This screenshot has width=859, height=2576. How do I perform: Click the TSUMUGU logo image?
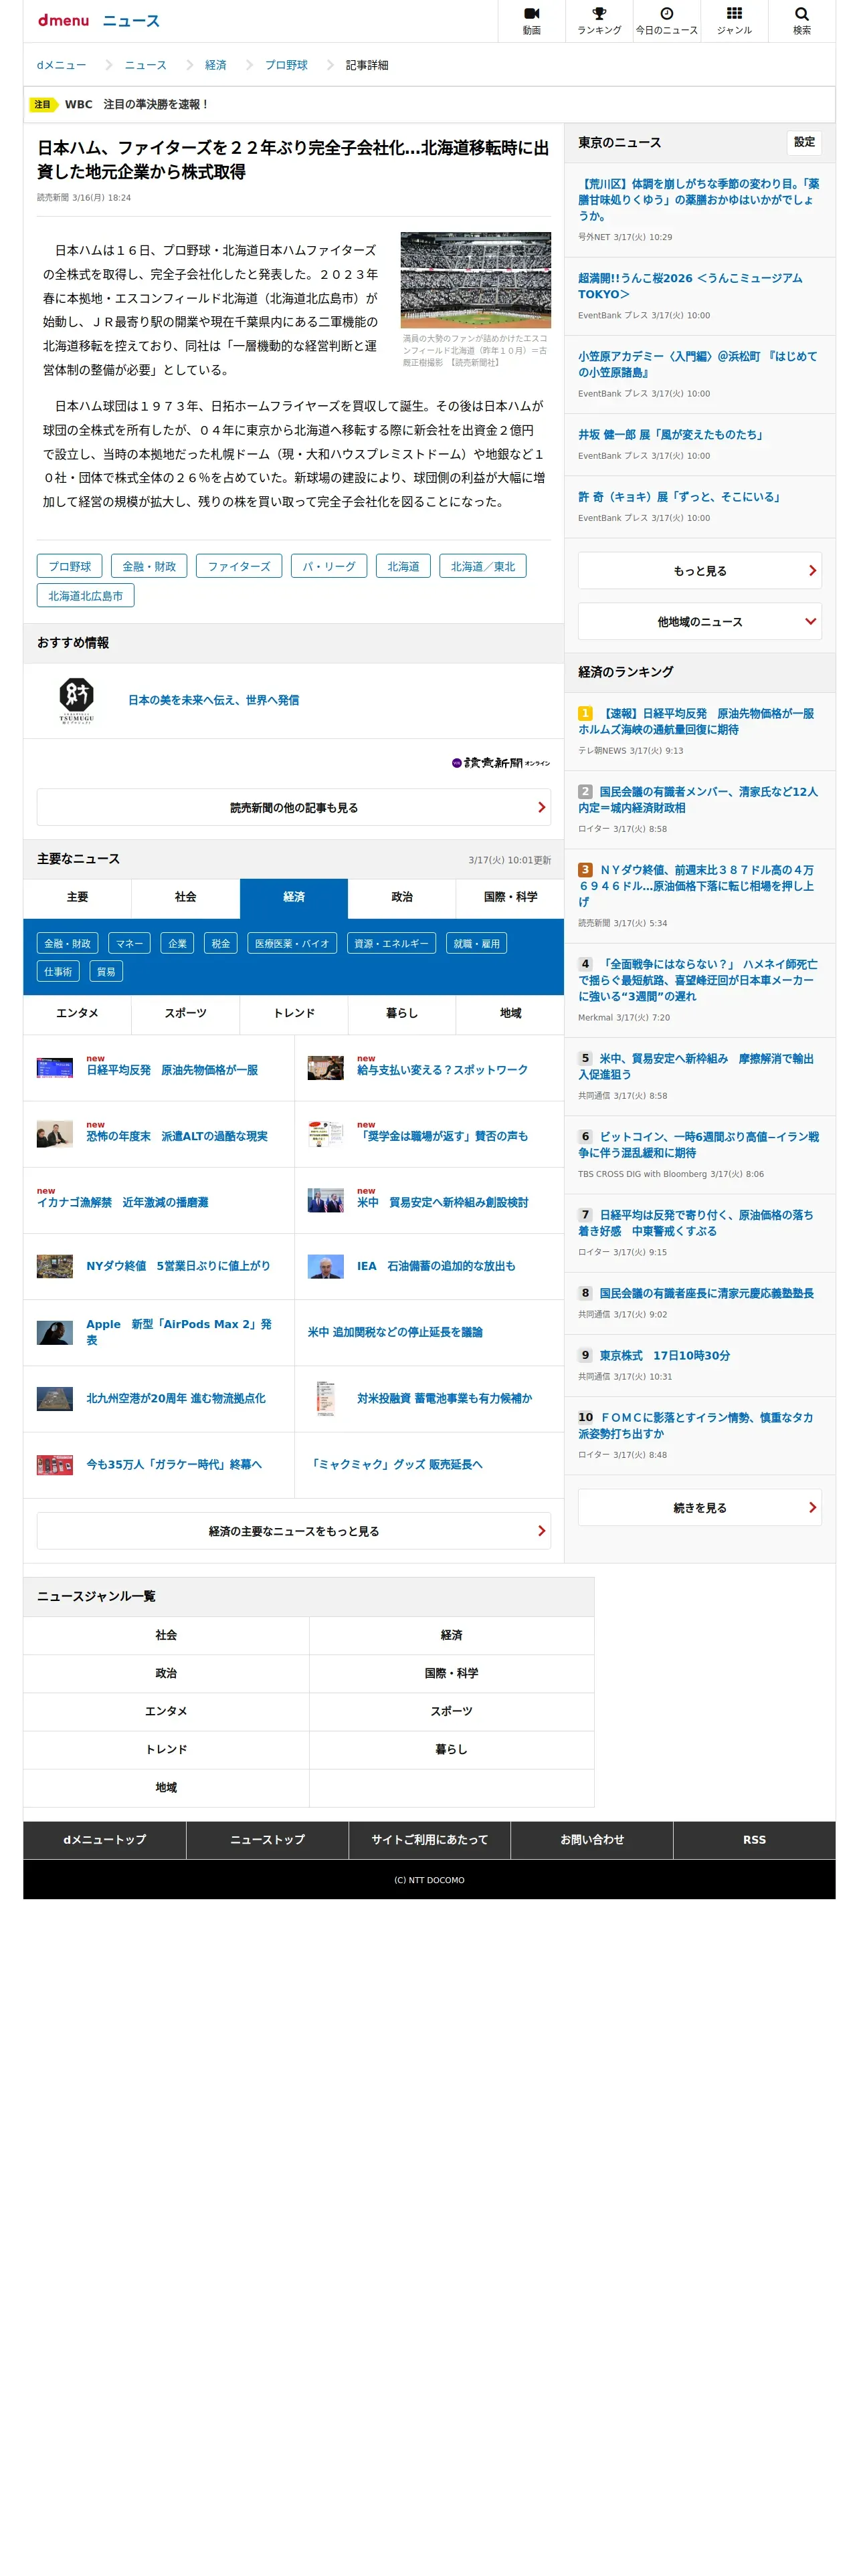pyautogui.click(x=77, y=700)
